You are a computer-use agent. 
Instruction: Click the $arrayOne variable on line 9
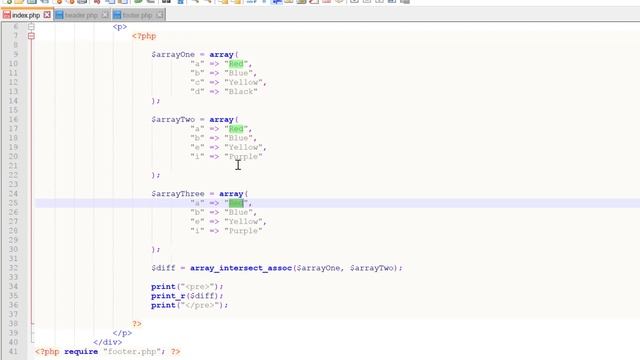[x=173, y=55]
